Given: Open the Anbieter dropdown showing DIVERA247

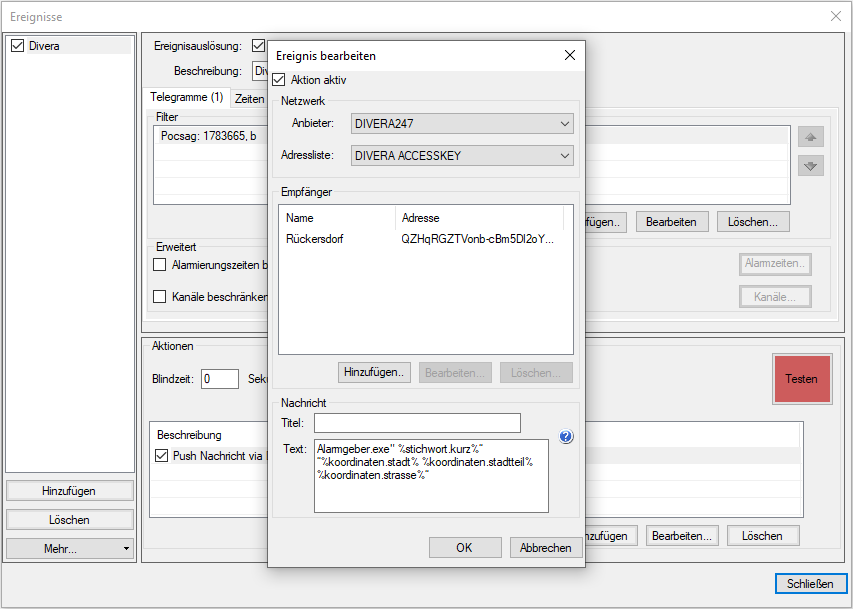Looking at the screenshot, I should (462, 124).
